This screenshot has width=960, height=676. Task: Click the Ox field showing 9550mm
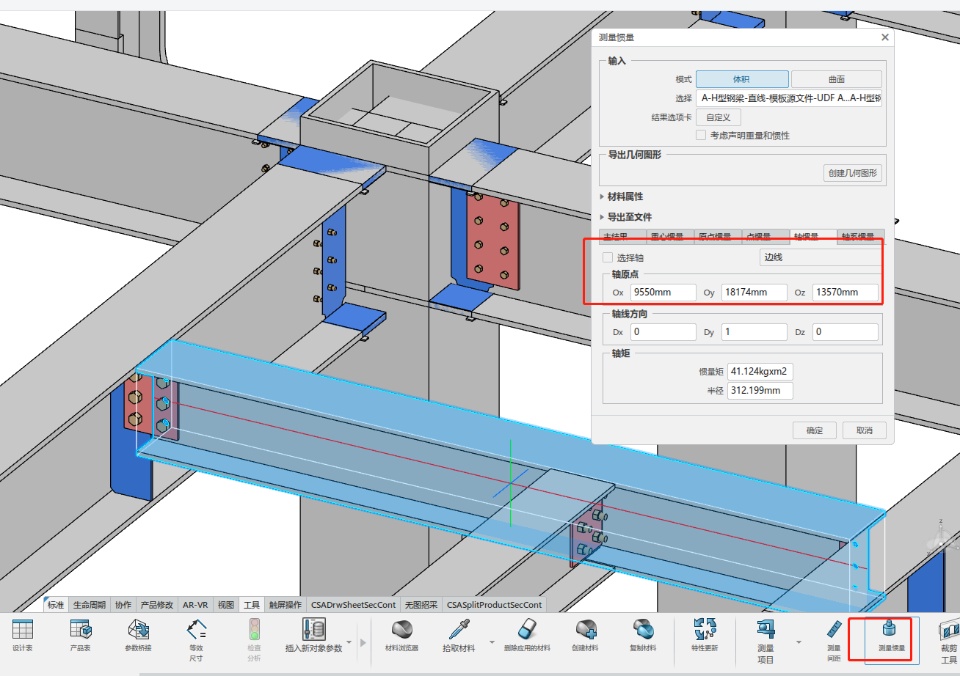(x=662, y=292)
